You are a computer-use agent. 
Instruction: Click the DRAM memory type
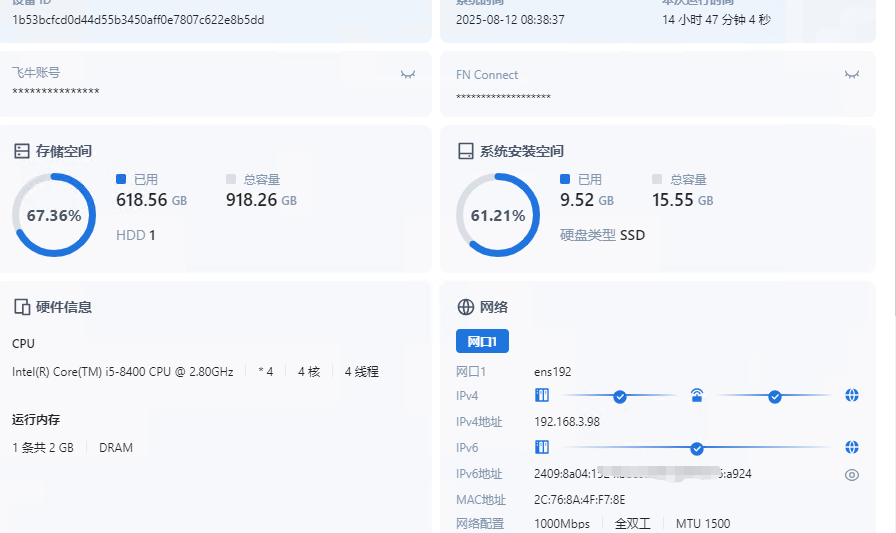click(x=115, y=448)
